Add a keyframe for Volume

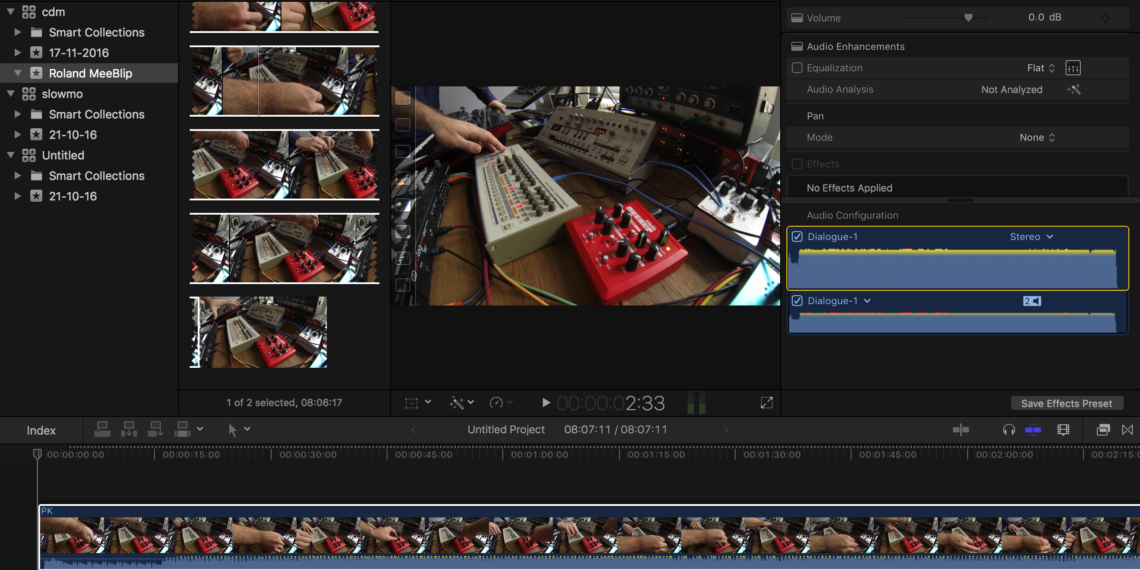1105,18
